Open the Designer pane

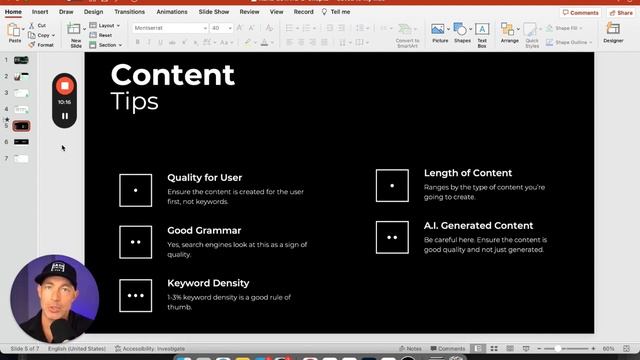(x=613, y=33)
